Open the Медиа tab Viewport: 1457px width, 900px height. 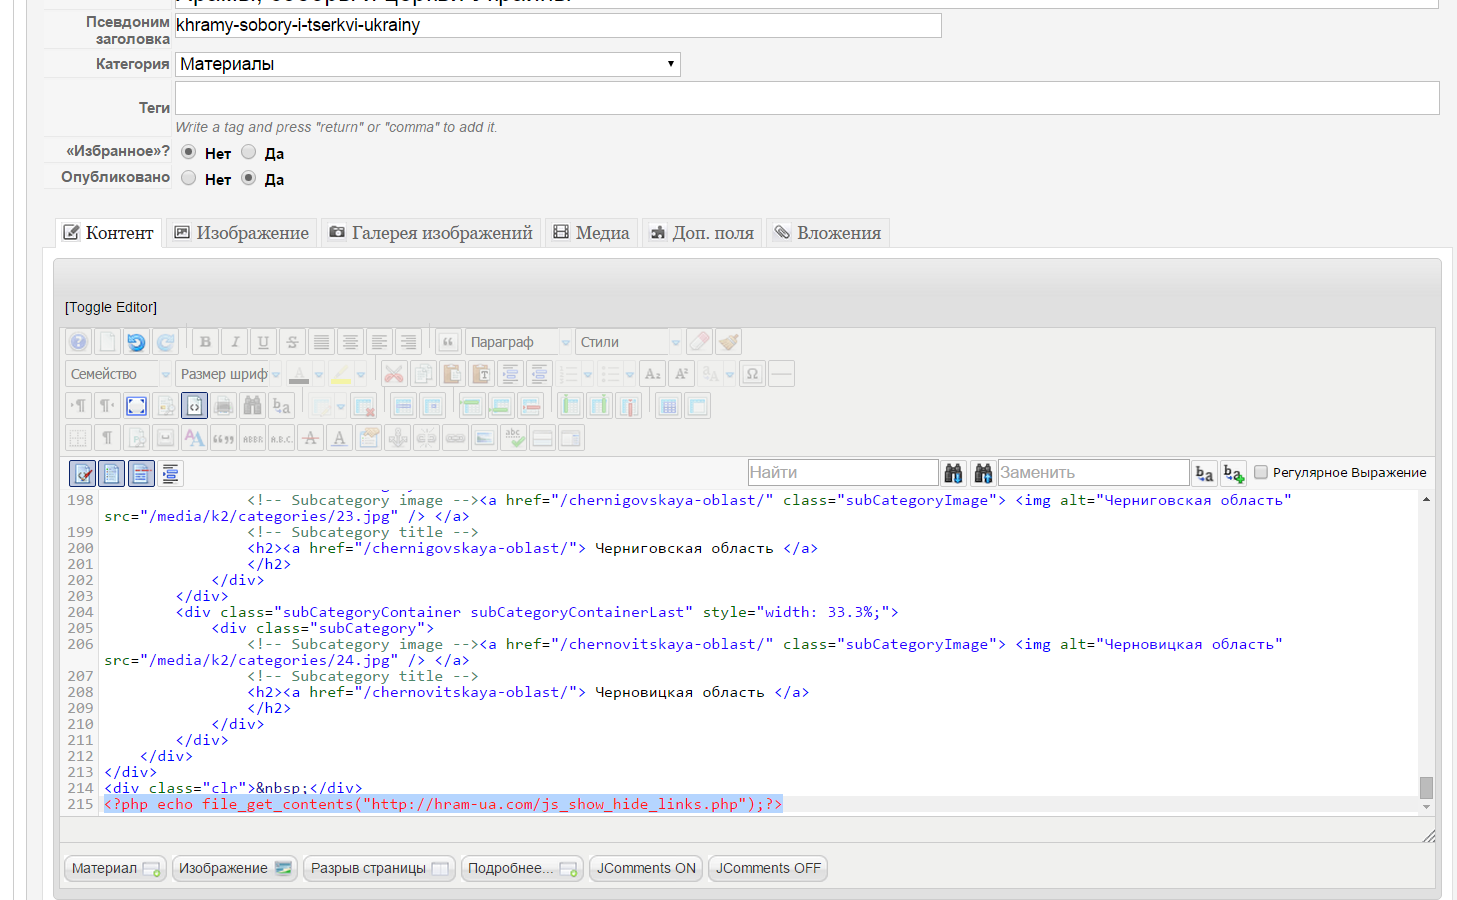click(x=591, y=233)
